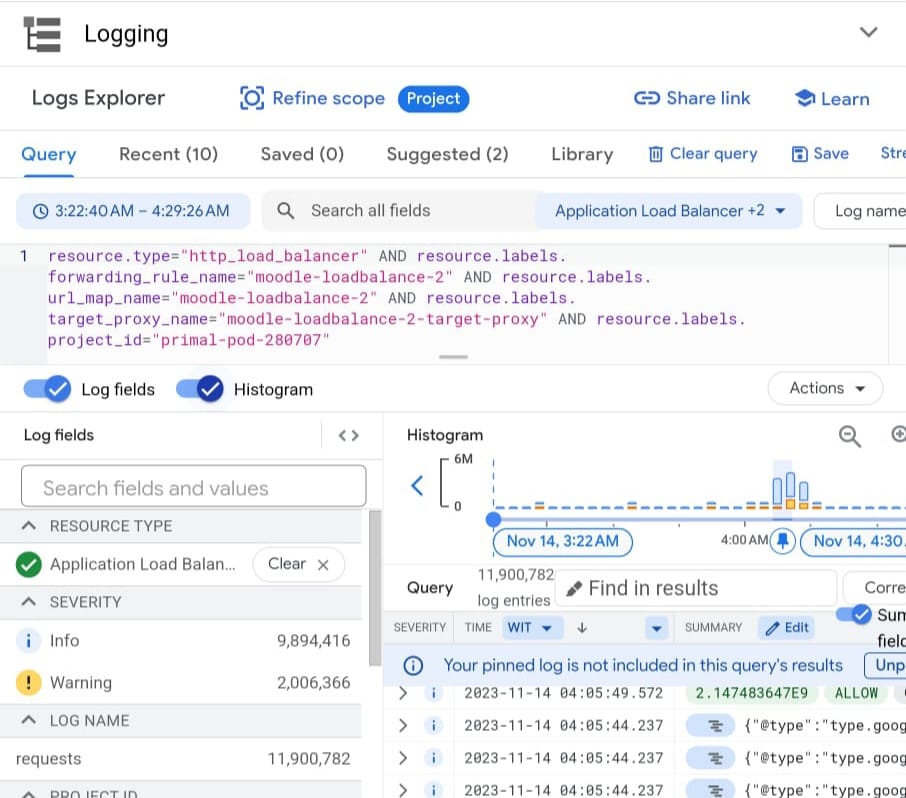Click the tallest histogram bar
Screen dimensions: 906x798
(x=790, y=491)
